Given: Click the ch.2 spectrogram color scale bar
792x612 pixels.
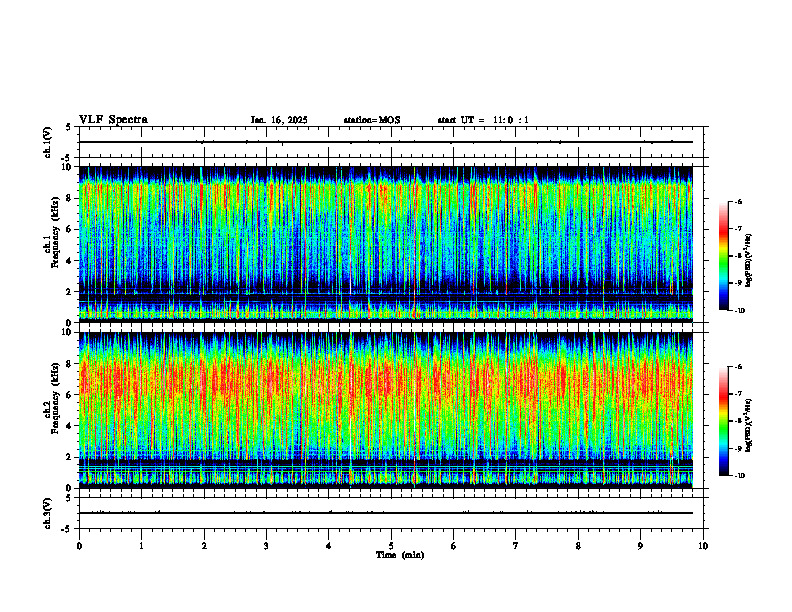Looking at the screenshot, I should pyautogui.click(x=724, y=421).
